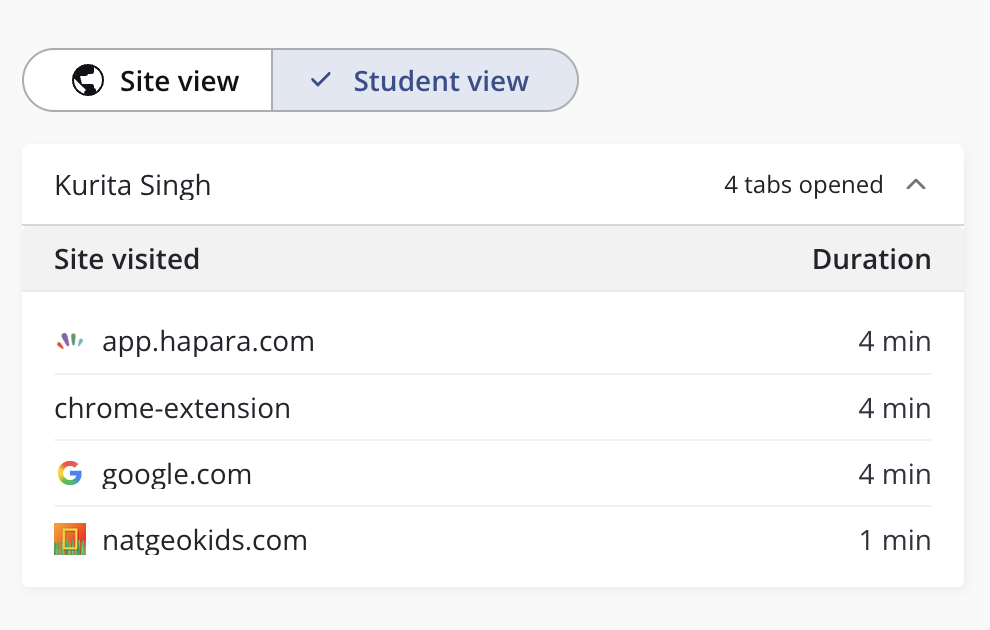Click the globe icon in Site view
This screenshot has width=990, height=630.
point(88,81)
